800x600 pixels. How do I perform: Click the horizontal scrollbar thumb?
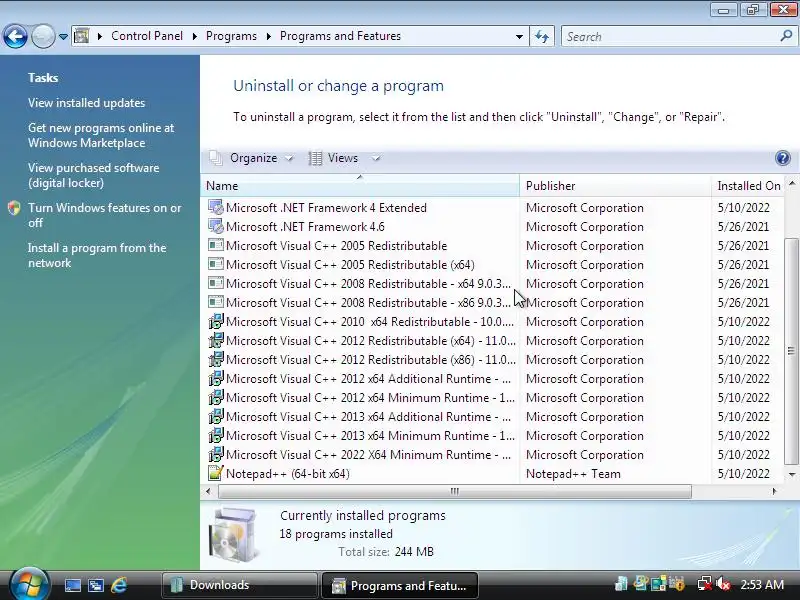pyautogui.click(x=455, y=491)
